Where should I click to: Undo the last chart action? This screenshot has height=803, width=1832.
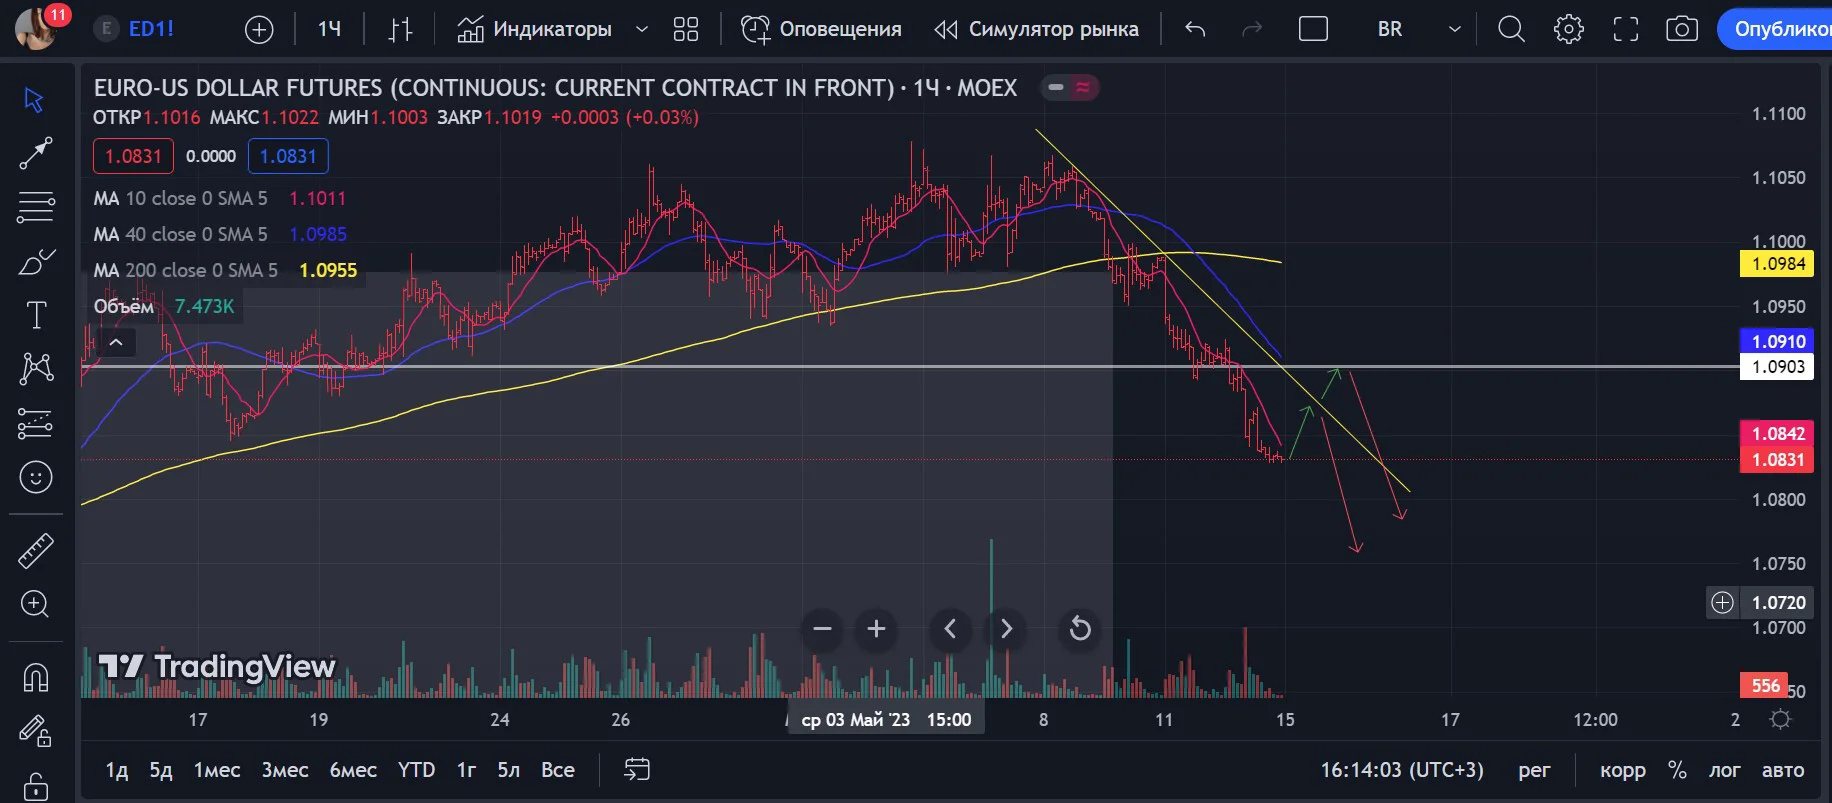click(x=1195, y=29)
